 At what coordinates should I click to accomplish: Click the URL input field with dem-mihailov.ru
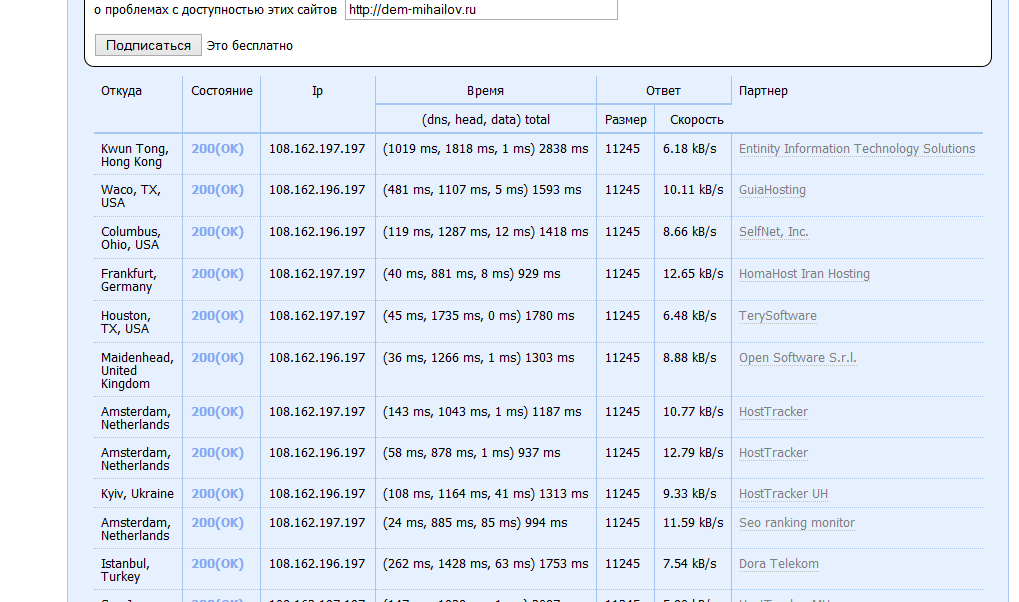[x=480, y=9]
